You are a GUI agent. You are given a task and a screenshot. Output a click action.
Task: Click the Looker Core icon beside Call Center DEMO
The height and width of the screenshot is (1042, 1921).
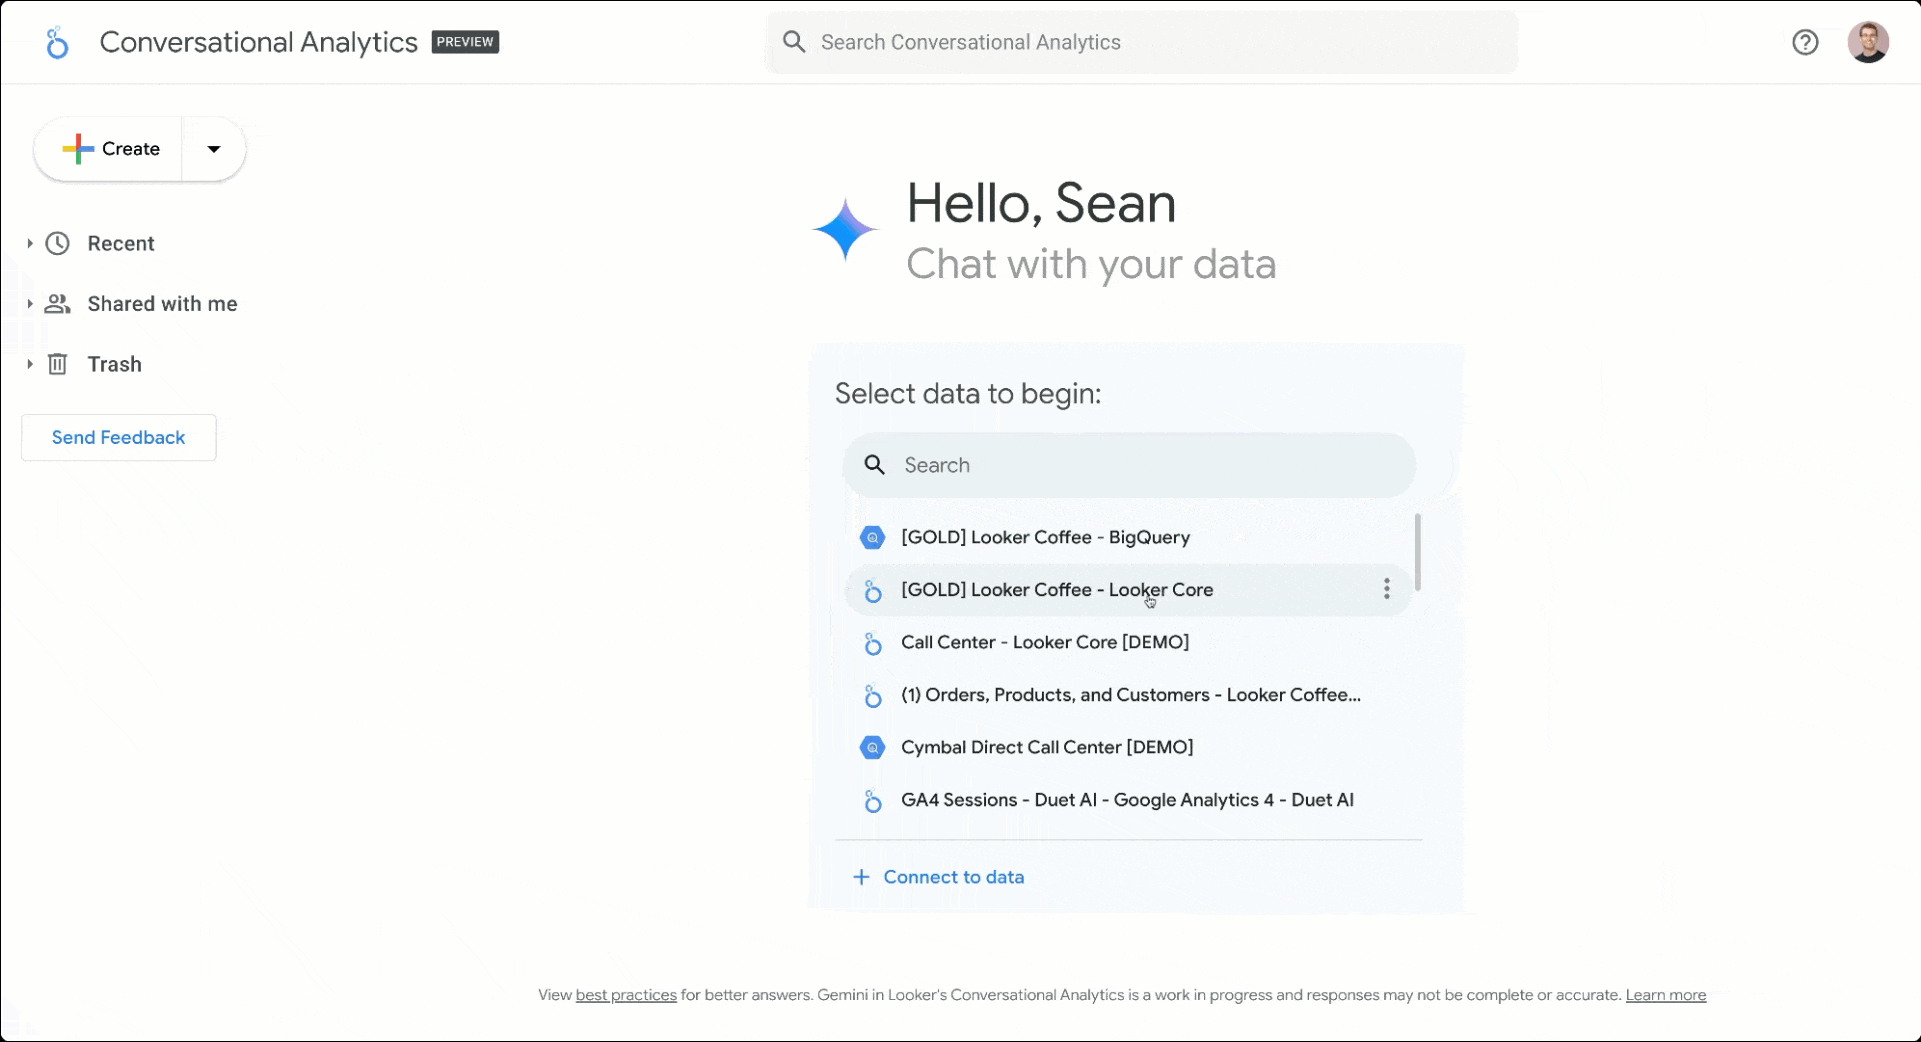[873, 643]
